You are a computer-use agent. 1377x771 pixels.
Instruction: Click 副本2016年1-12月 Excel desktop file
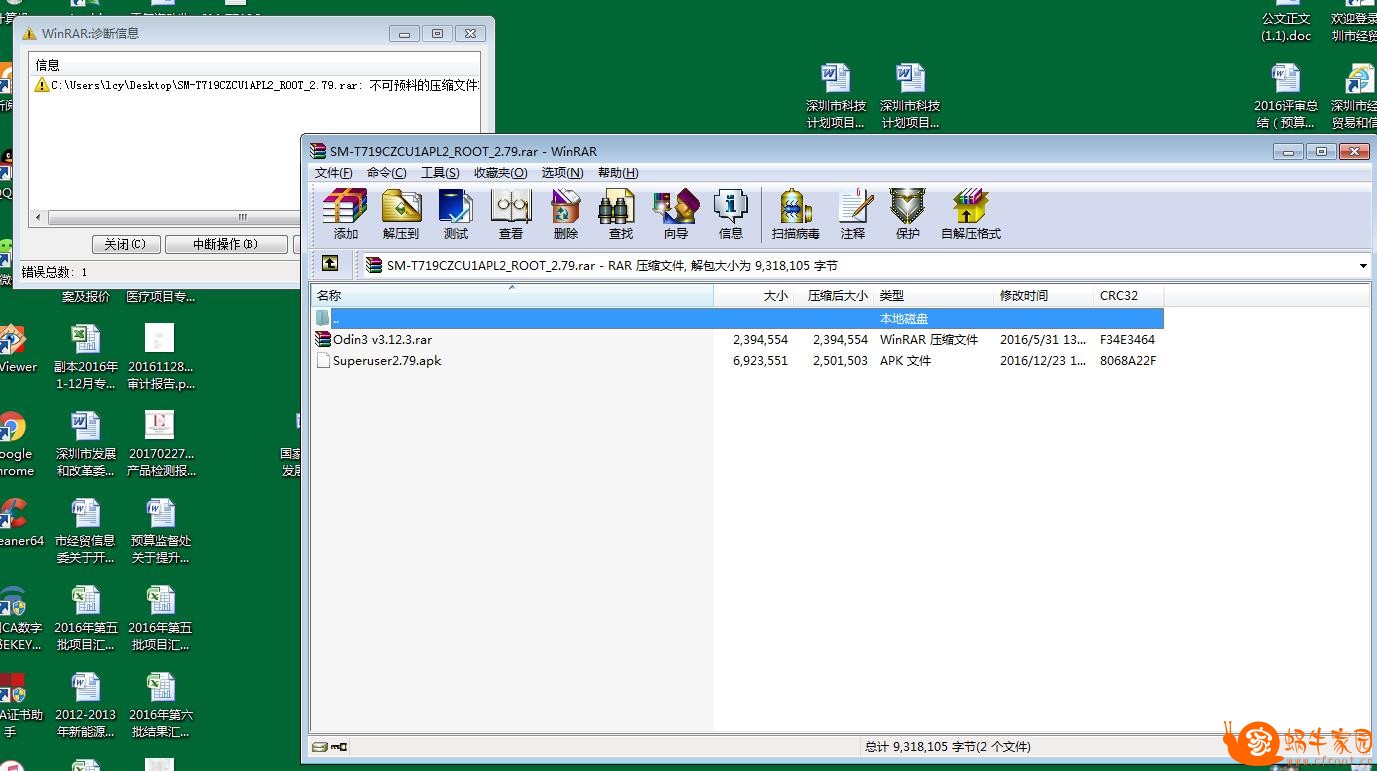tap(86, 358)
